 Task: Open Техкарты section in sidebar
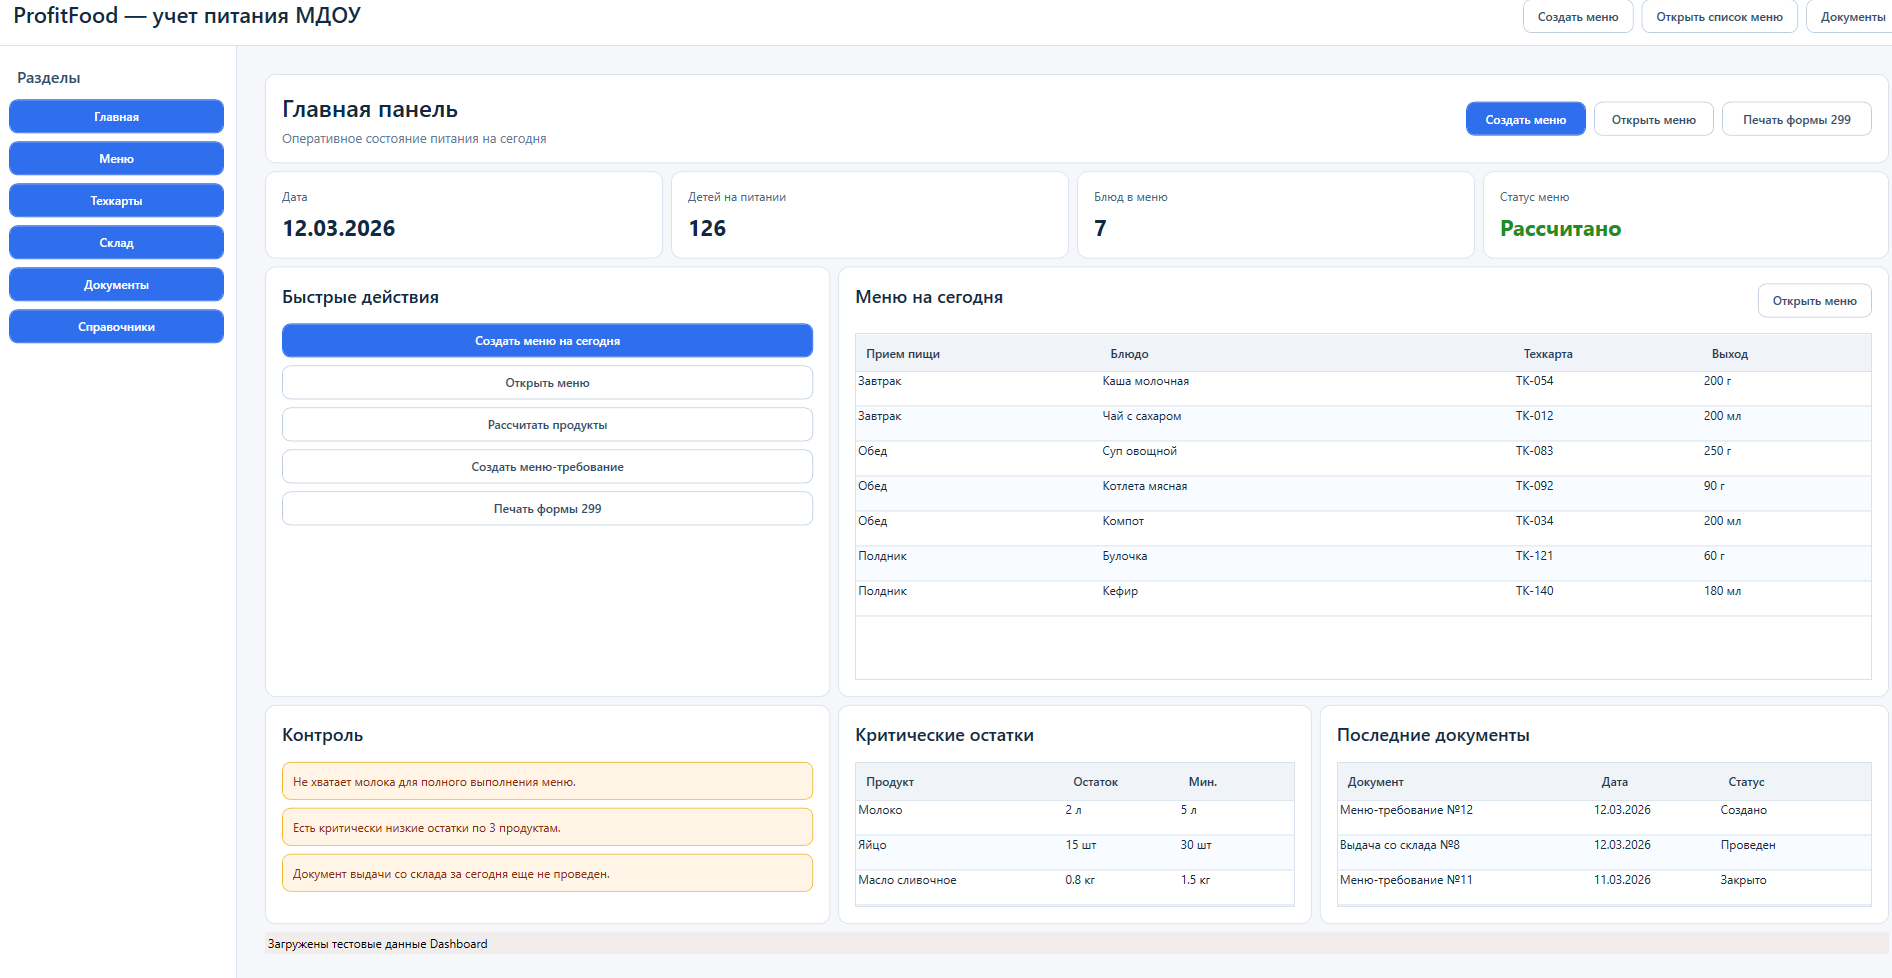click(x=116, y=201)
